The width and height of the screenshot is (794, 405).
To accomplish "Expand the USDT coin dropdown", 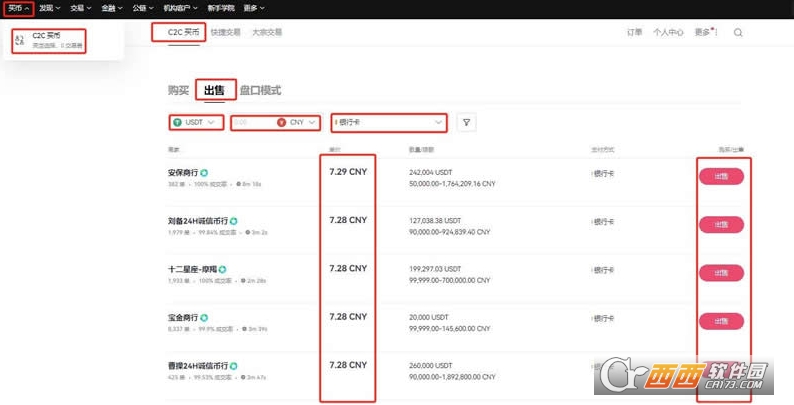I will [195, 122].
